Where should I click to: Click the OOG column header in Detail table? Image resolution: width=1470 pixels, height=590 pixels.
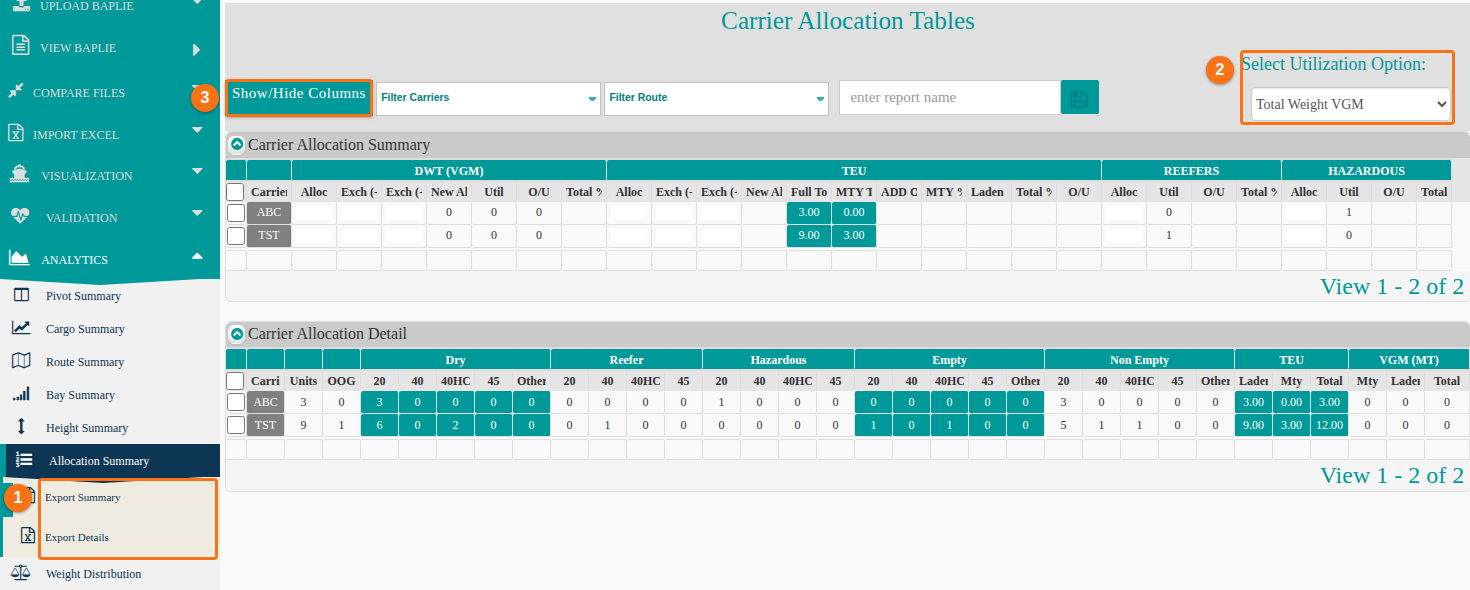coord(341,381)
